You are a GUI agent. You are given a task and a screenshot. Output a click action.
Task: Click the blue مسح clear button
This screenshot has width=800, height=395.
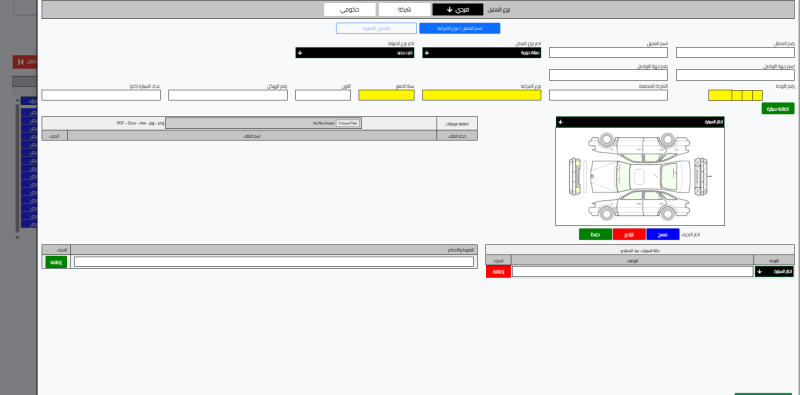[663, 235]
